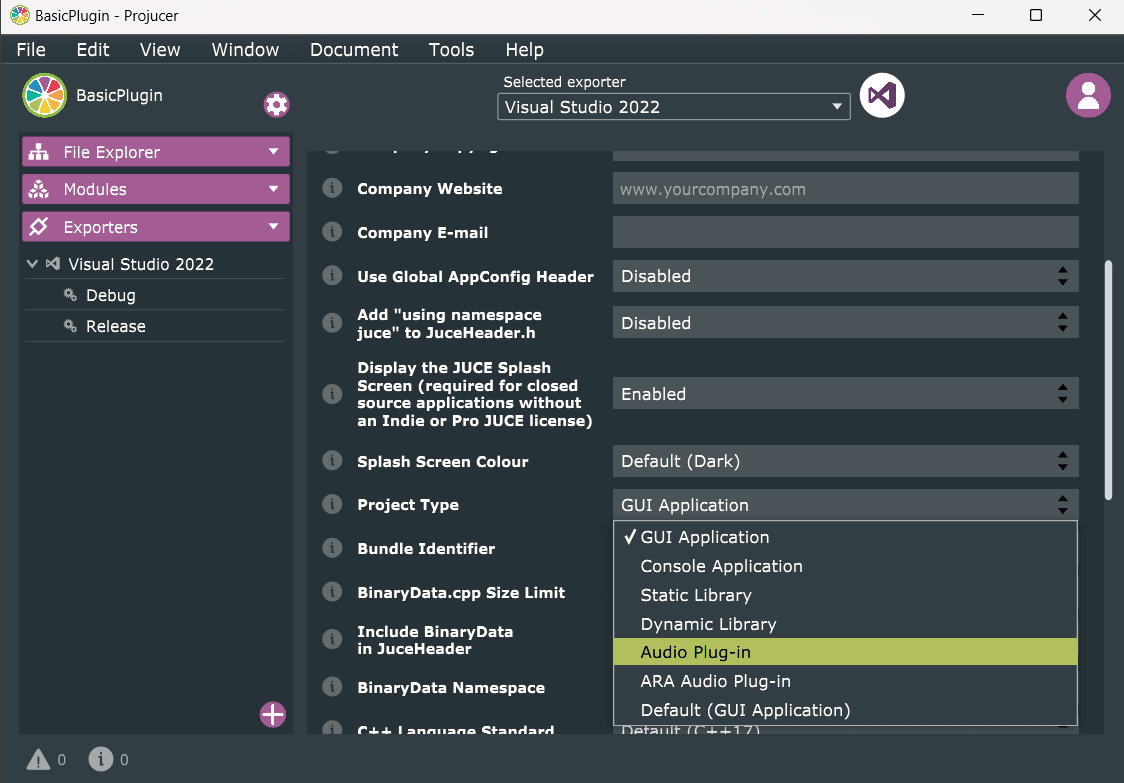This screenshot has height=783, width=1124.
Task: Click info icon beside Splash Screen Colour
Action: pyautogui.click(x=332, y=461)
